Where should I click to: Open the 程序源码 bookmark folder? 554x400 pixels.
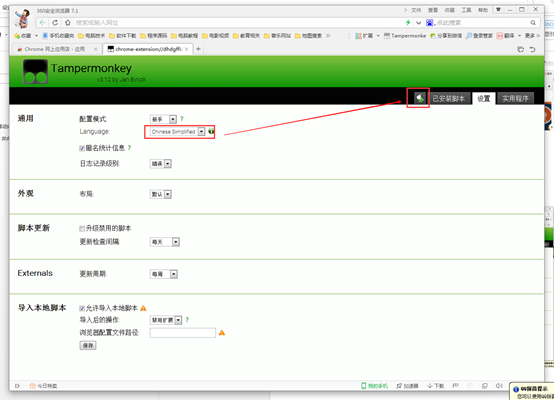(x=154, y=36)
